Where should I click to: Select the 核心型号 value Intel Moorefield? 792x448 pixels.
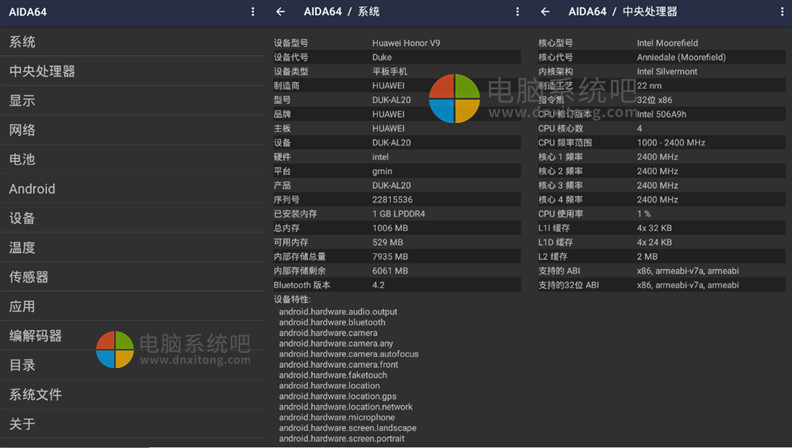click(x=667, y=43)
